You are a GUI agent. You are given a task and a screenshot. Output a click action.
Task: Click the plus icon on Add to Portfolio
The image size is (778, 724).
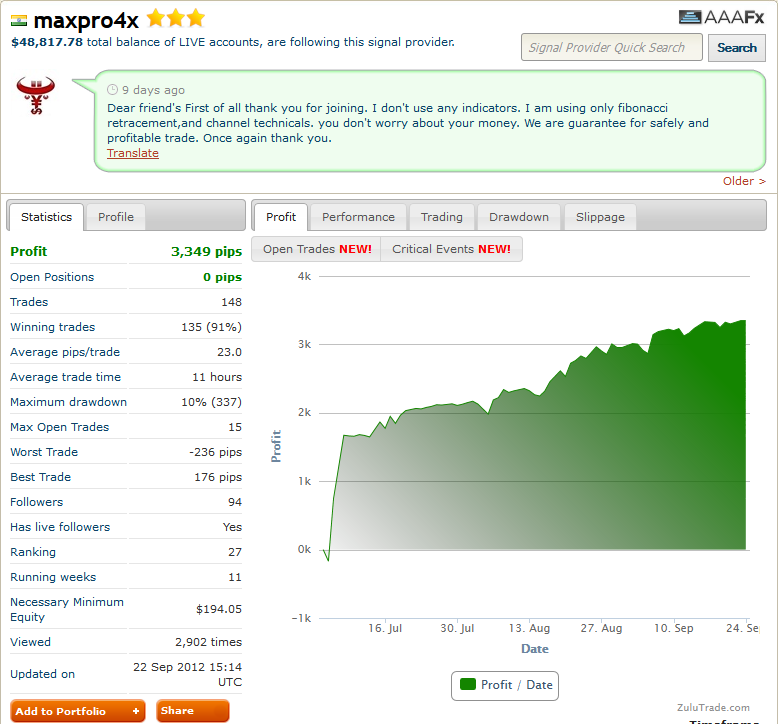(135, 711)
